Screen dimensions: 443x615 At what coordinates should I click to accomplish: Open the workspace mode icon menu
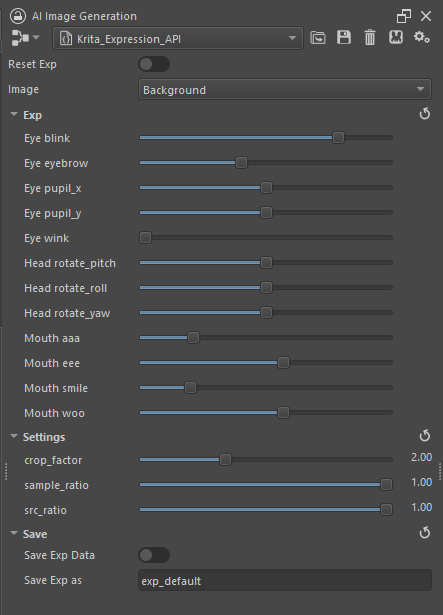pos(25,38)
